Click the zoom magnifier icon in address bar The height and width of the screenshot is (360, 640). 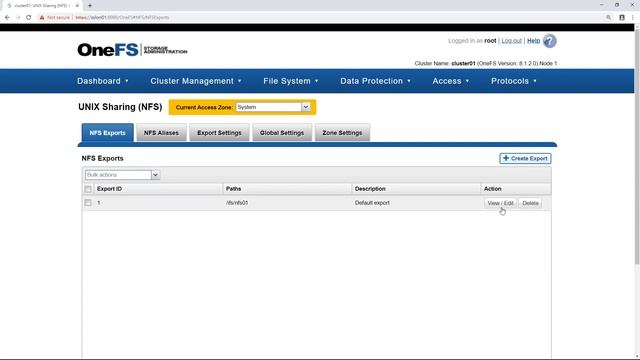(x=609, y=18)
